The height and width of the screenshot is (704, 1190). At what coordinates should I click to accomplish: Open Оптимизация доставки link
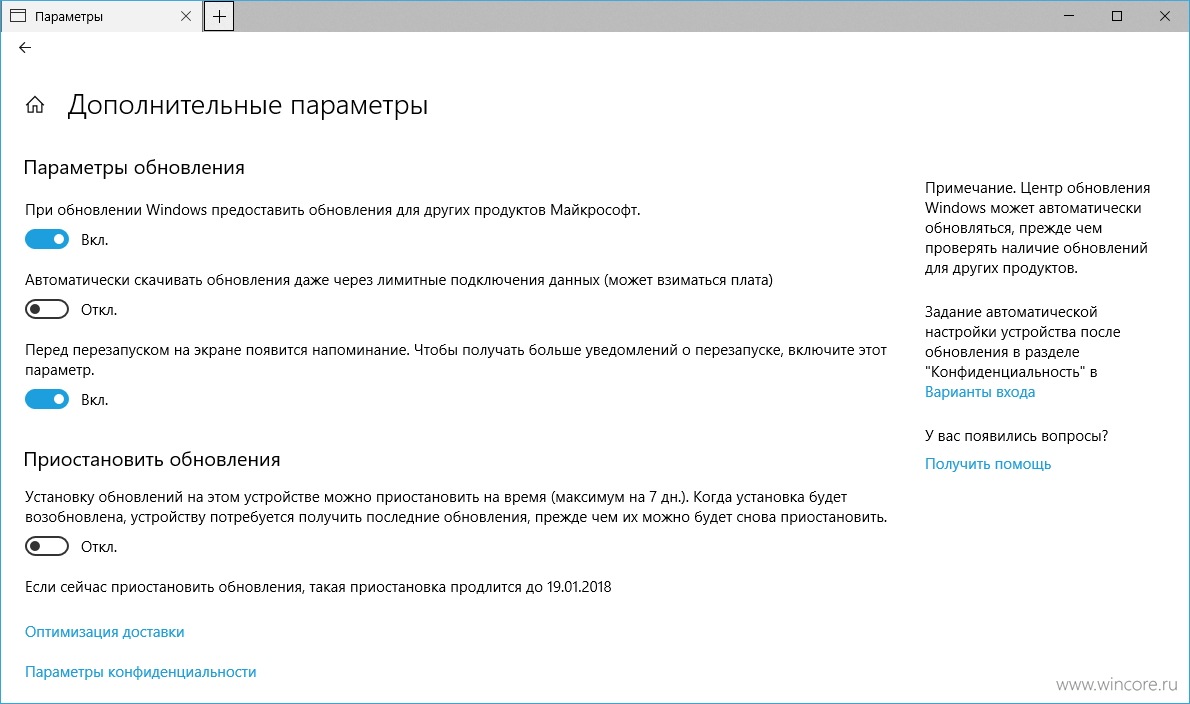pos(105,632)
